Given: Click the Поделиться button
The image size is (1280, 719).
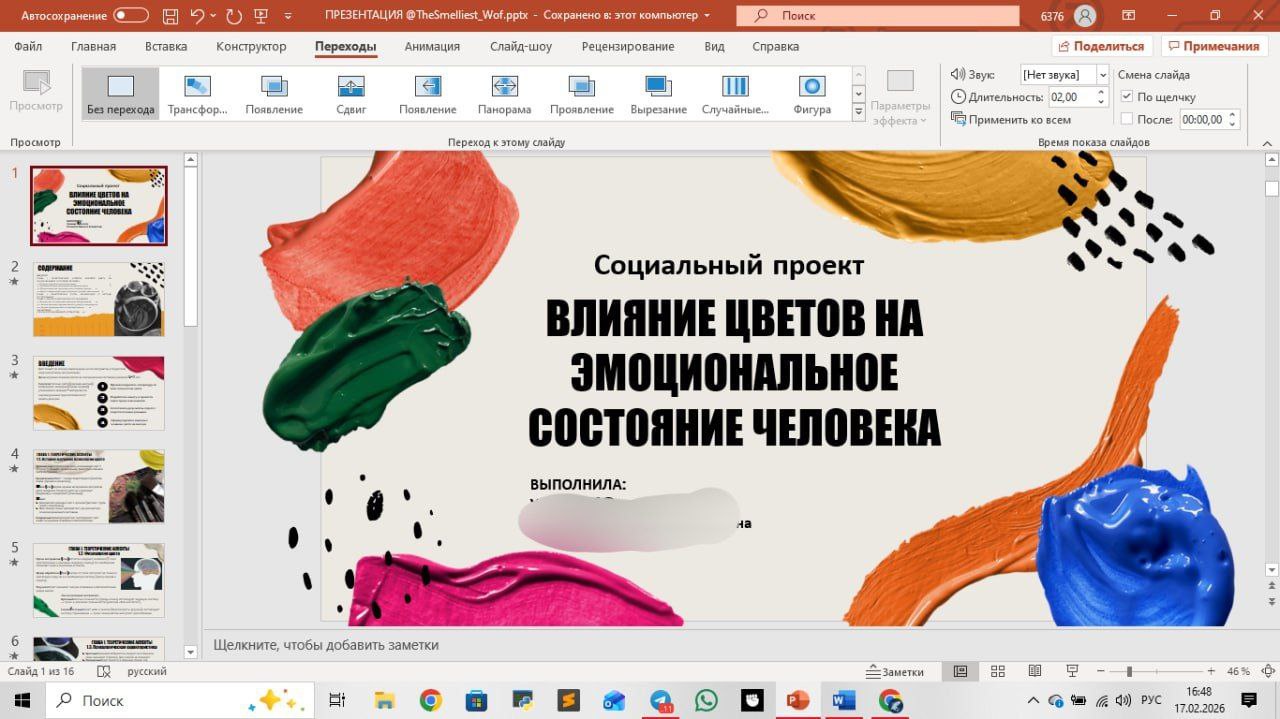Looking at the screenshot, I should pos(1102,46).
